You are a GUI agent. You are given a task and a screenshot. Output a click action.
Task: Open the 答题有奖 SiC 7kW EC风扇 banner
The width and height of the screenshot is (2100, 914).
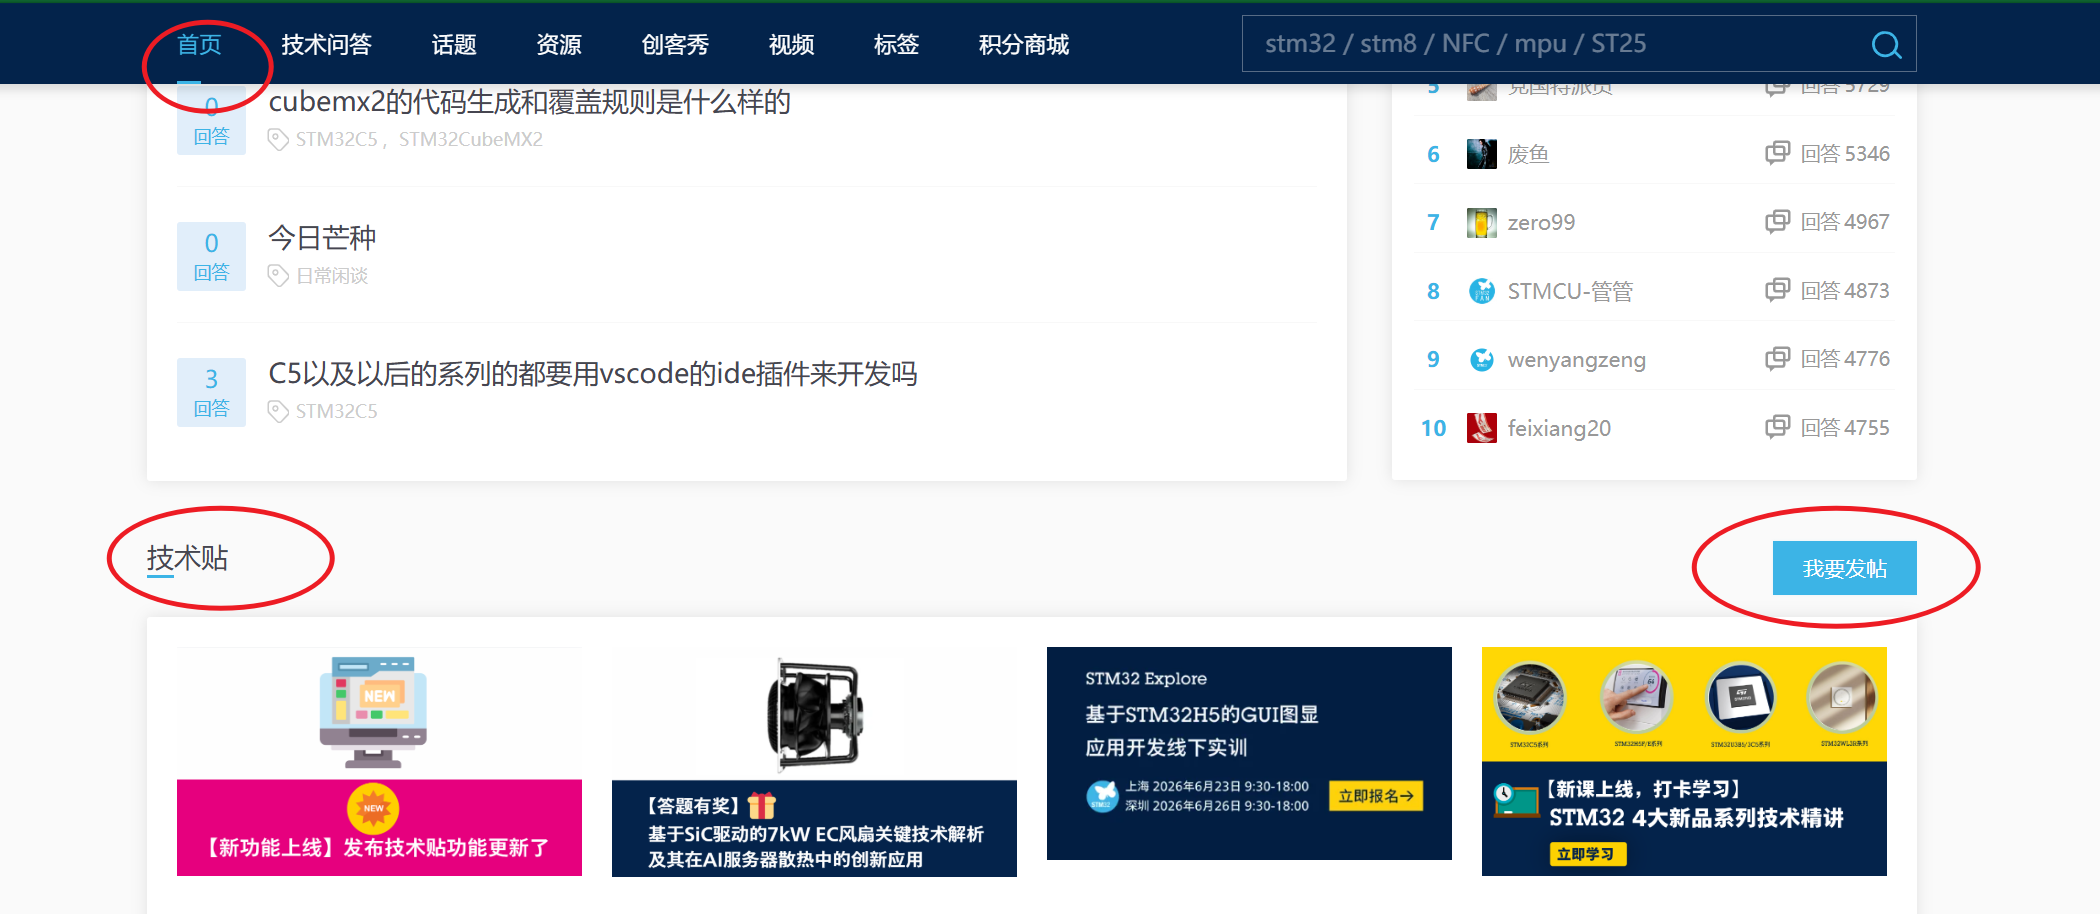tap(814, 762)
